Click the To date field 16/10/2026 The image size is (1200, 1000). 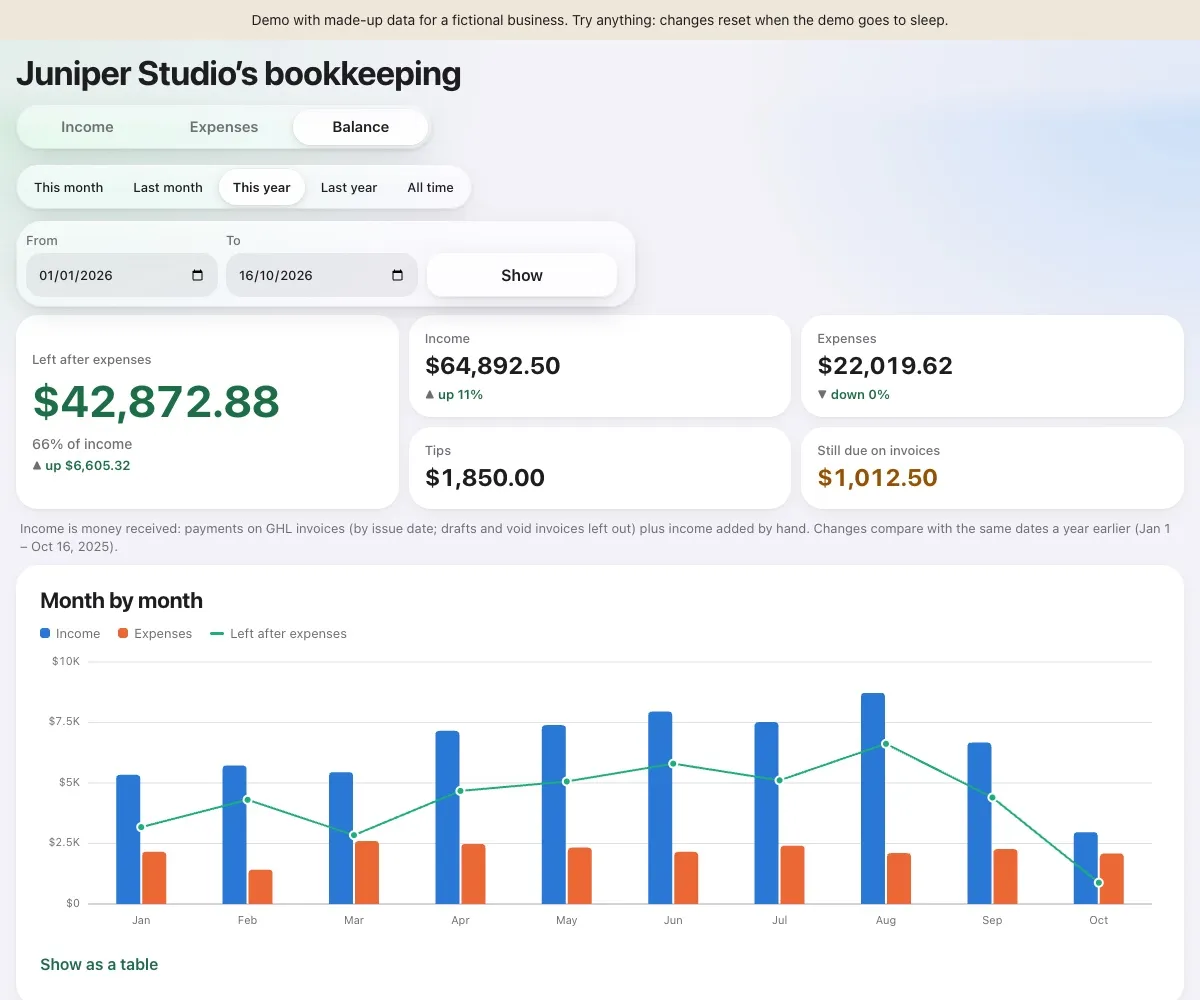(x=321, y=275)
